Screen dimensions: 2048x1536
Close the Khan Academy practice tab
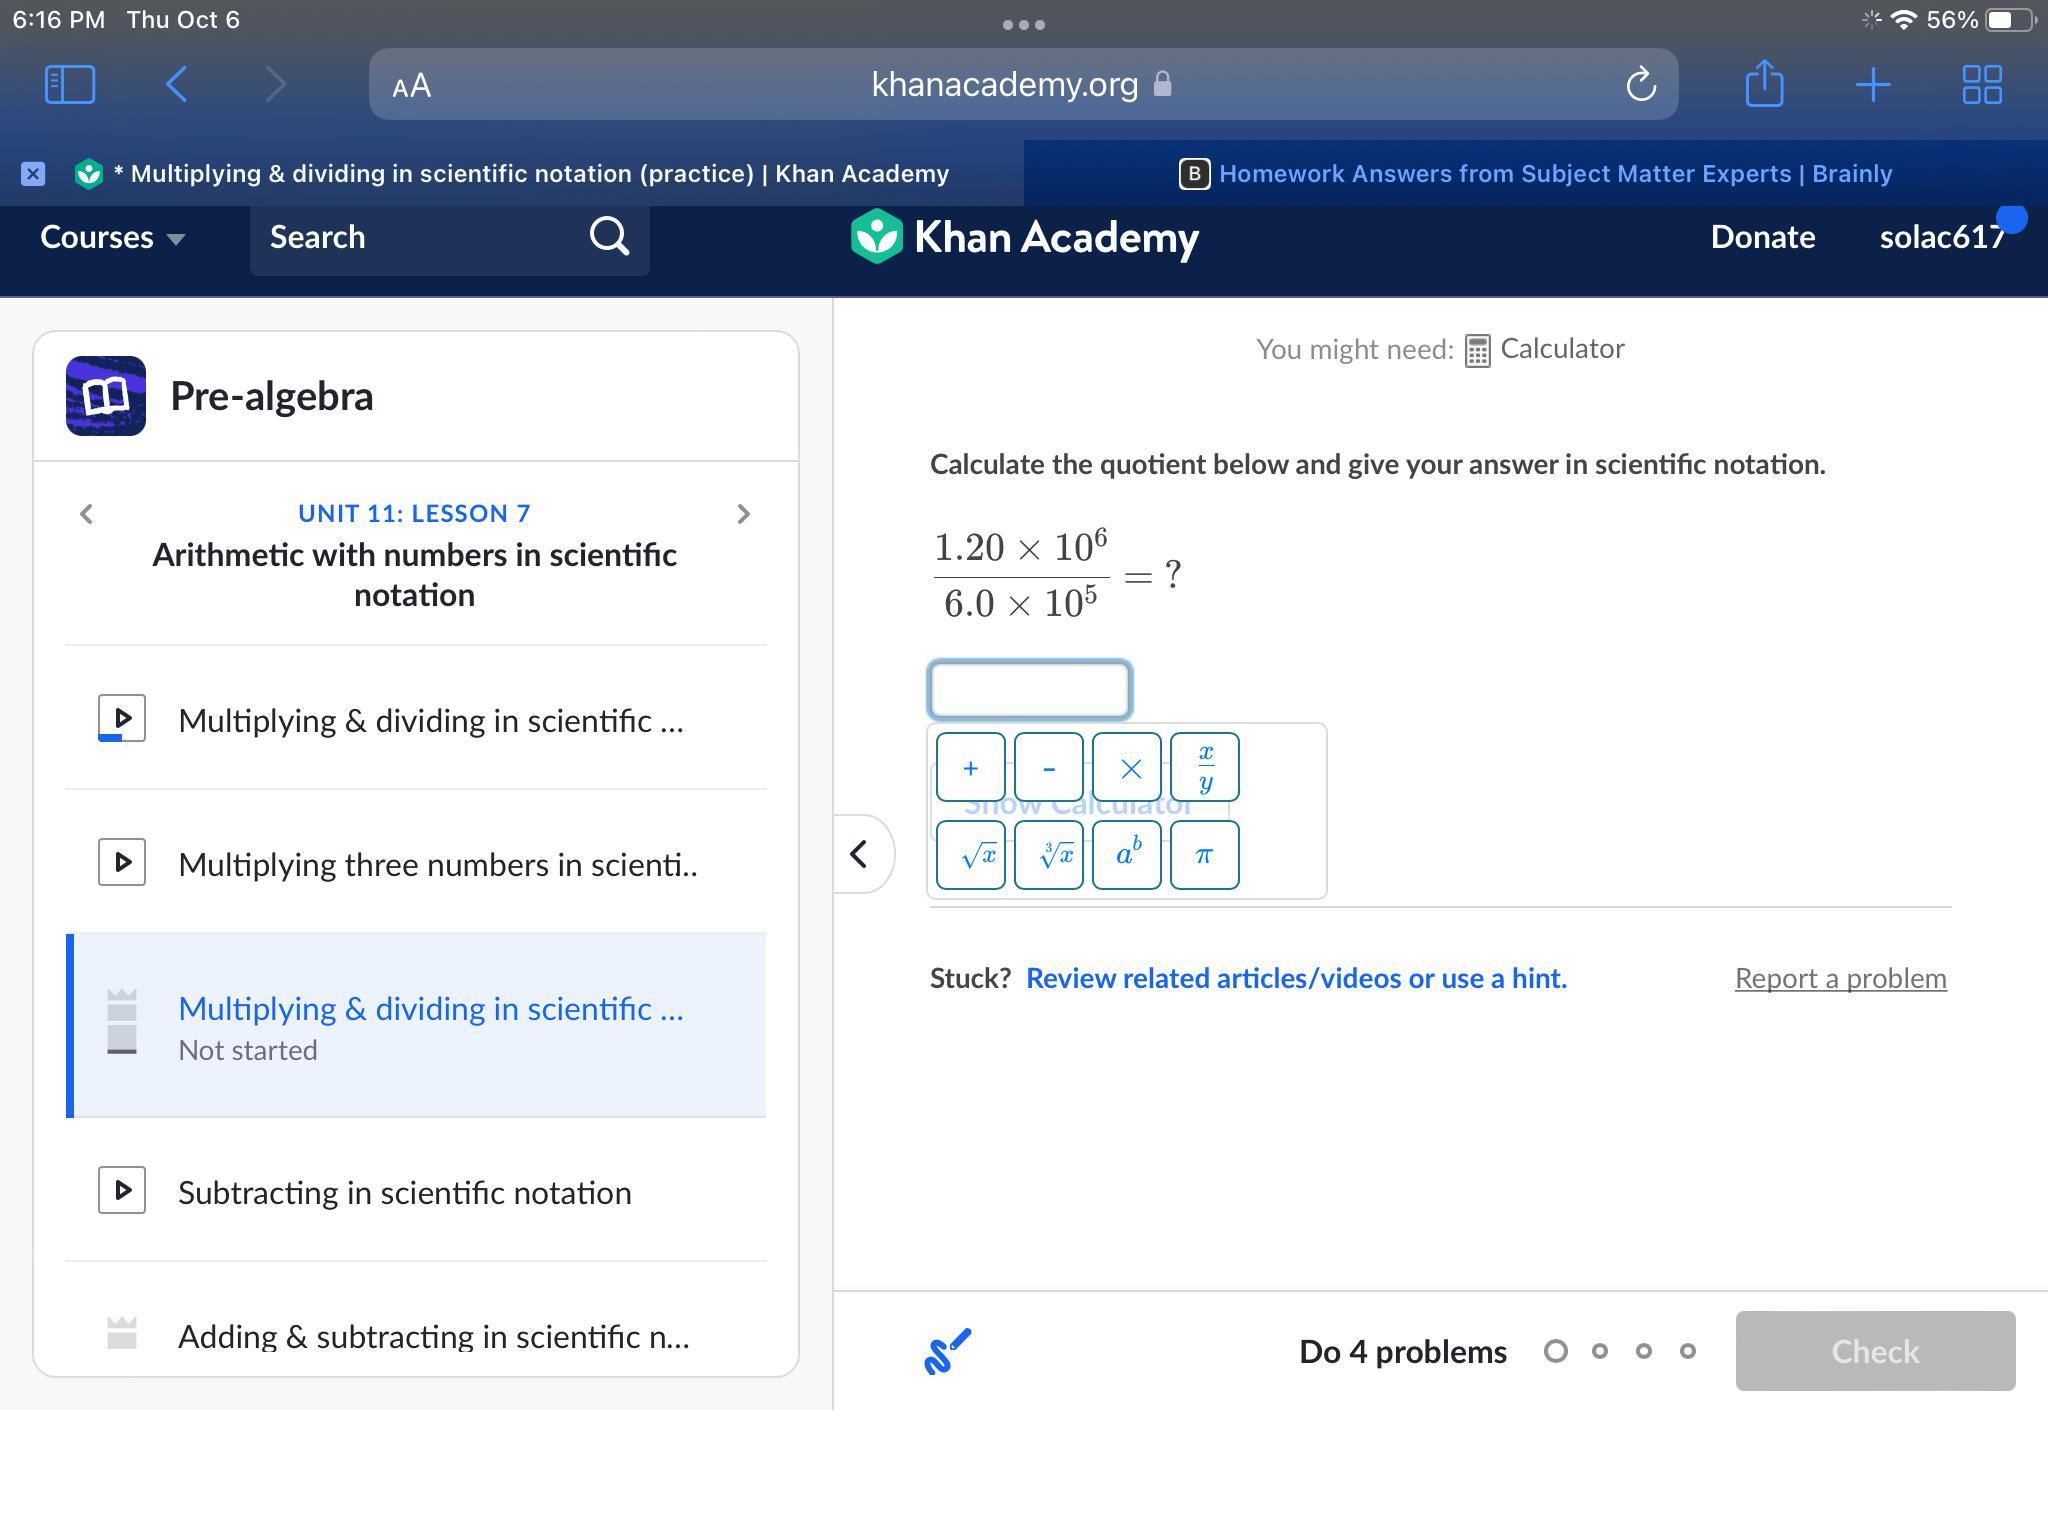click(x=33, y=174)
